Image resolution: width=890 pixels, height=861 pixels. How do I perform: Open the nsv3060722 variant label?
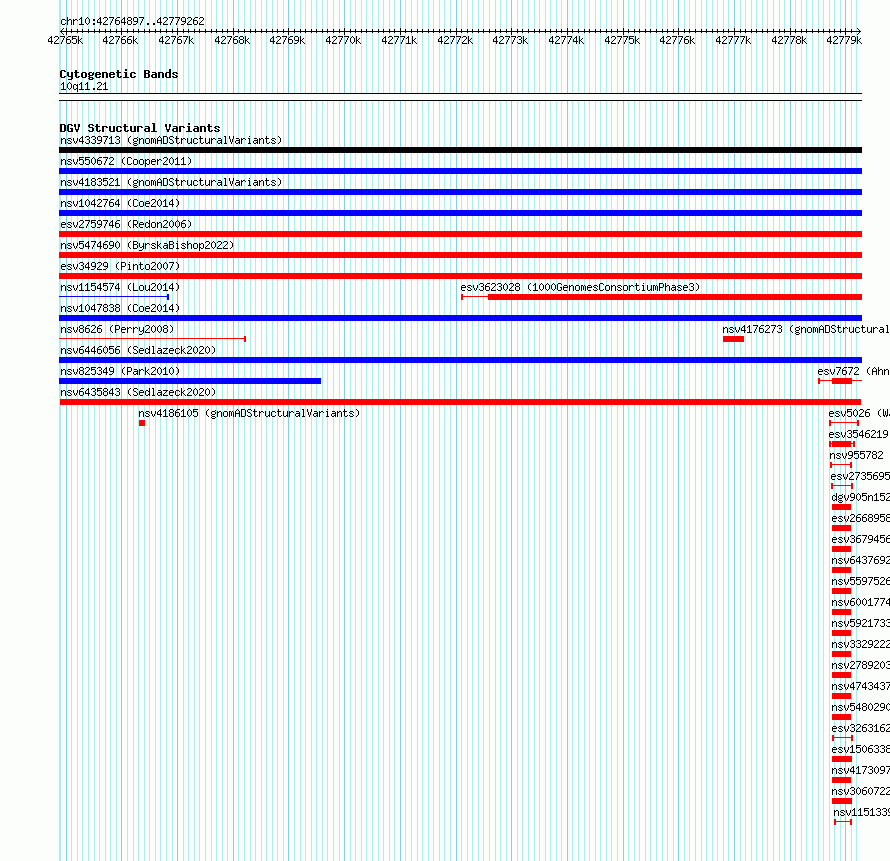[860, 791]
